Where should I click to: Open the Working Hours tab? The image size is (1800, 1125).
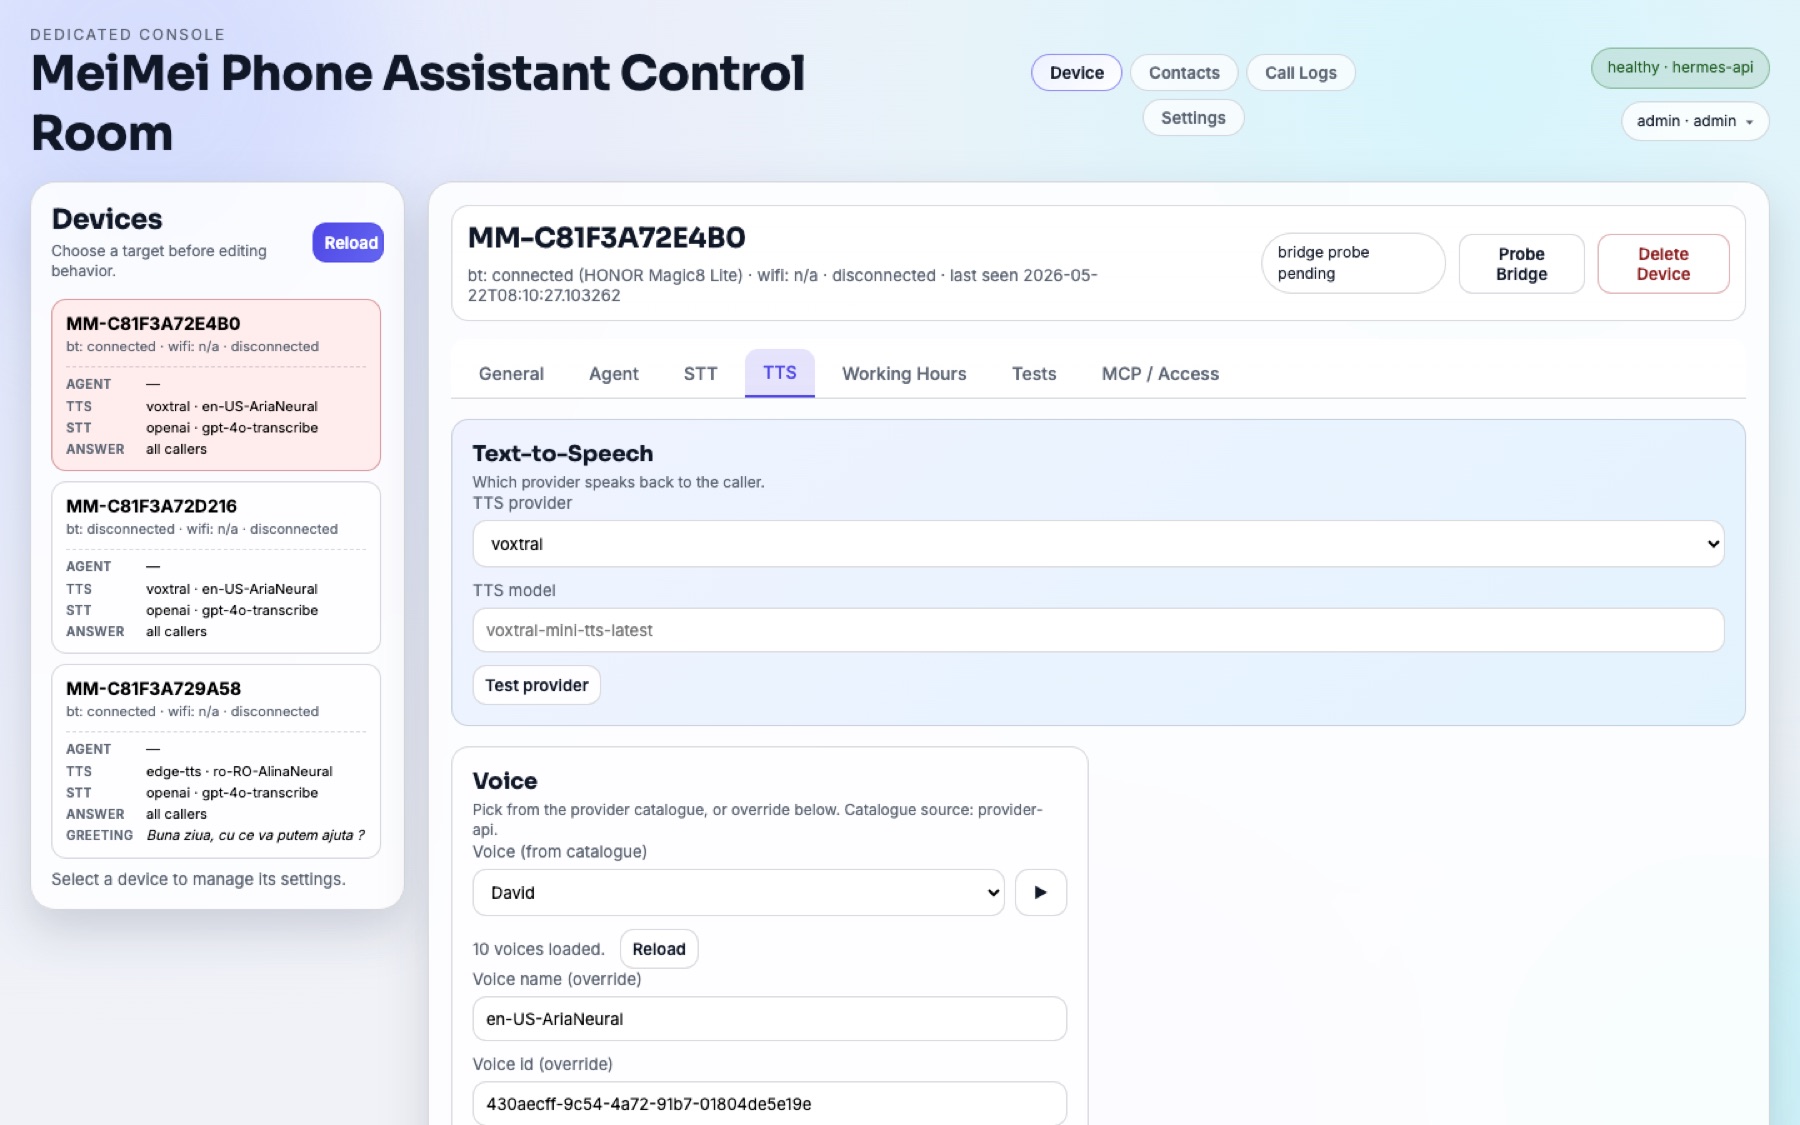click(x=904, y=374)
